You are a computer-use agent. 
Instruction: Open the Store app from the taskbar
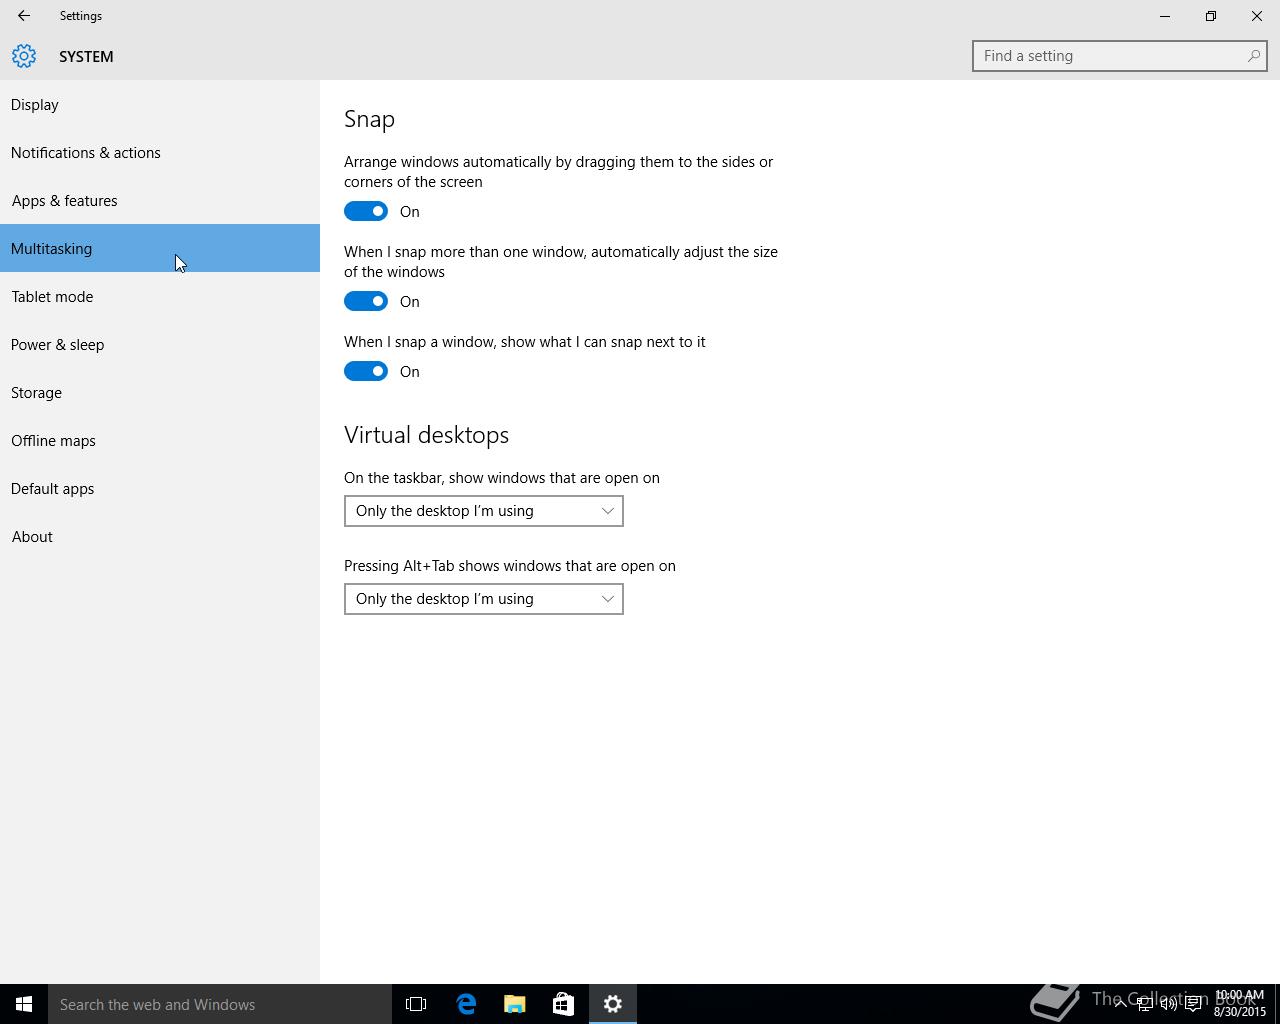[563, 1004]
